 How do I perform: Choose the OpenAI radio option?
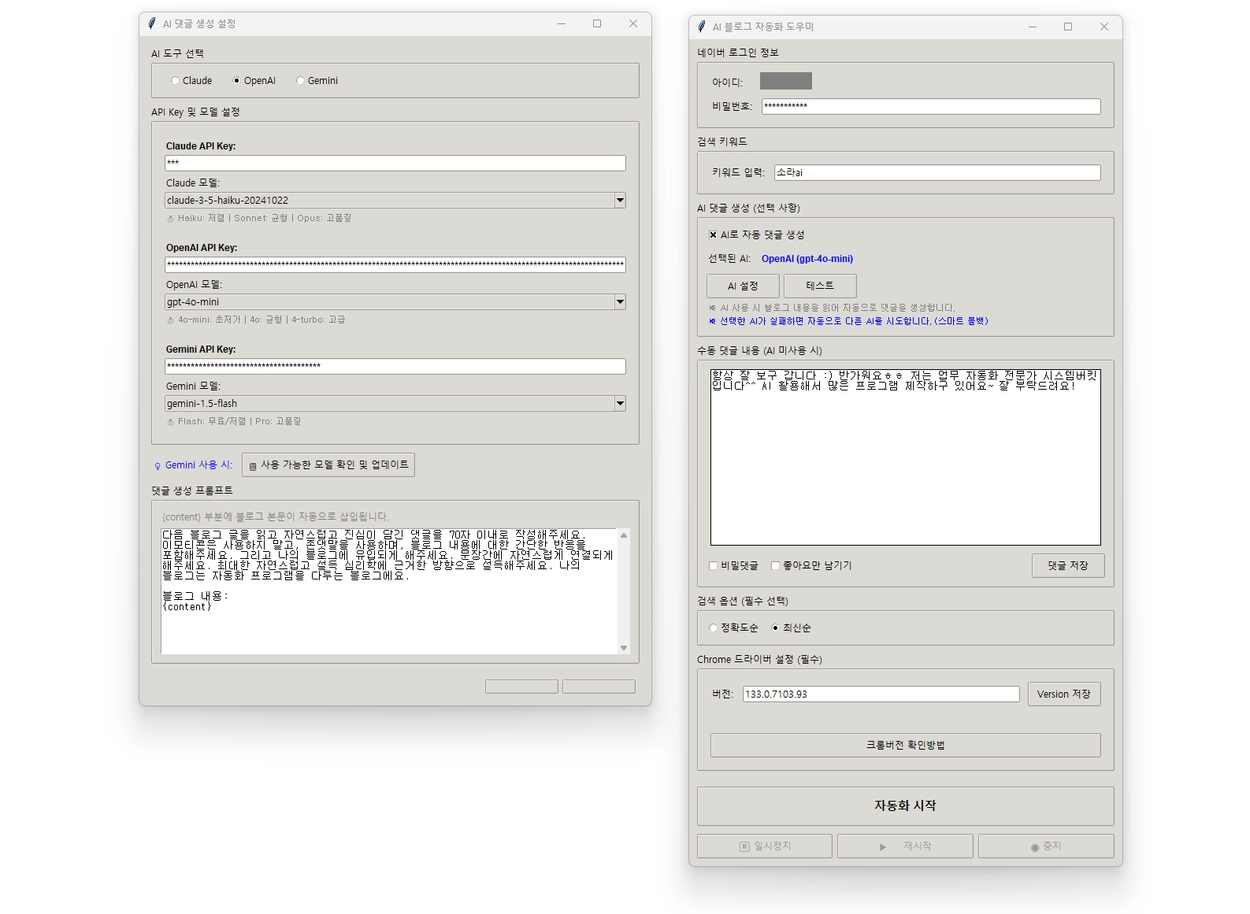click(237, 81)
